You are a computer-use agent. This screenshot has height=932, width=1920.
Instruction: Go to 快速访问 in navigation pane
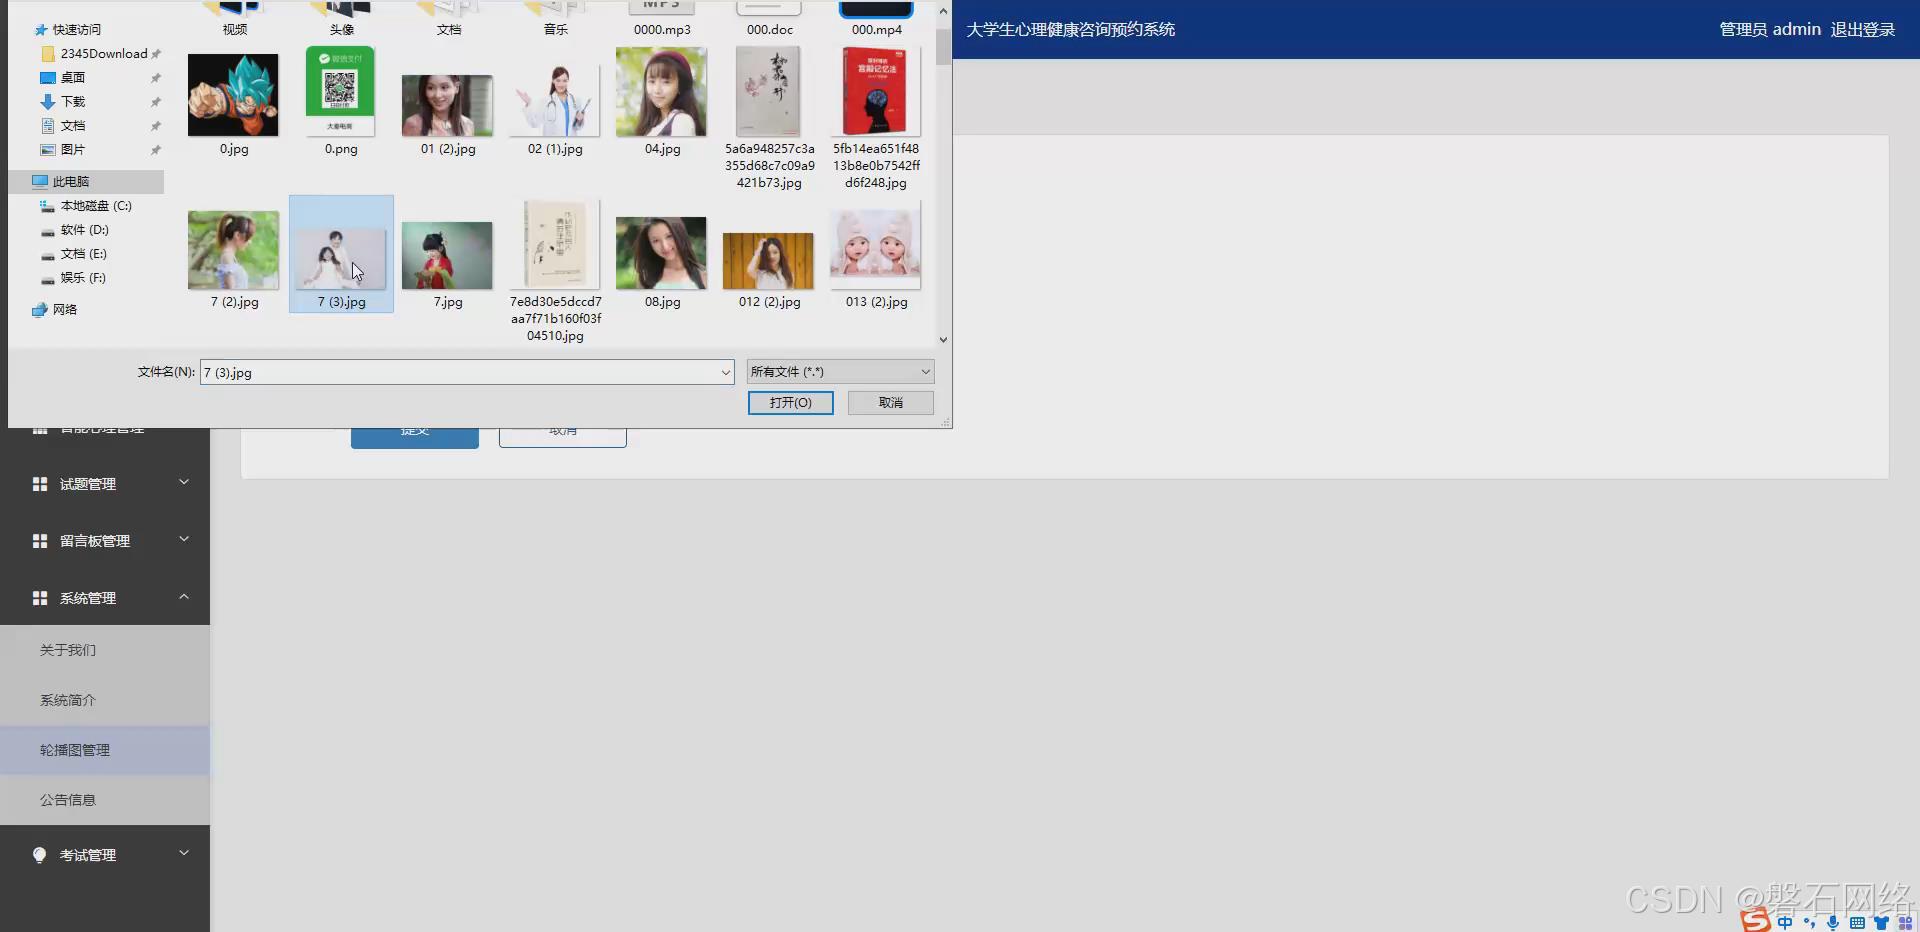coord(76,30)
